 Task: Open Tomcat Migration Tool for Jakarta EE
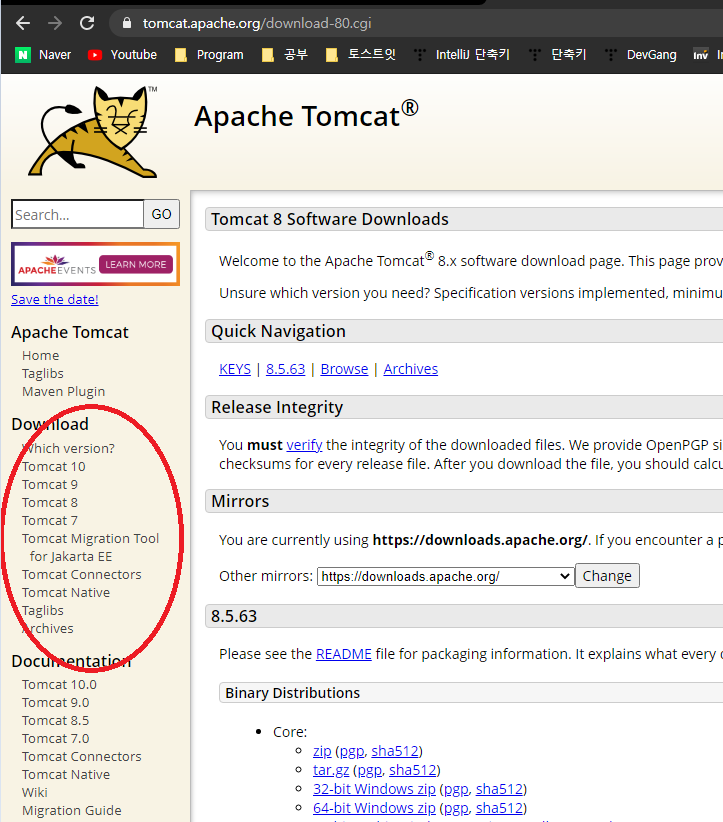[x=90, y=547]
